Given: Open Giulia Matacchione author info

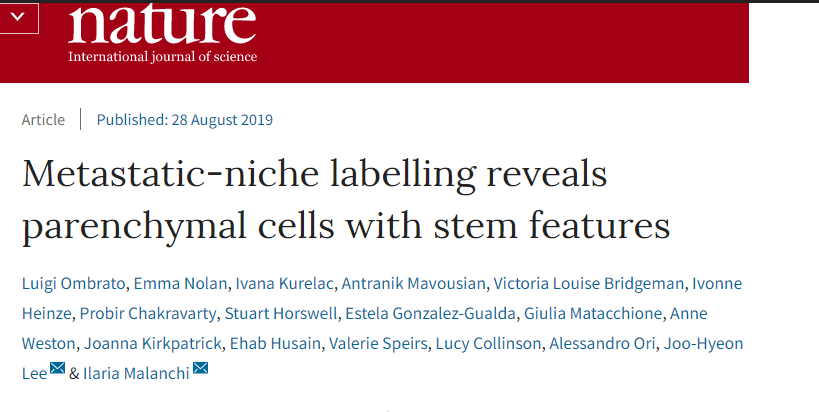Looking at the screenshot, I should 593,314.
